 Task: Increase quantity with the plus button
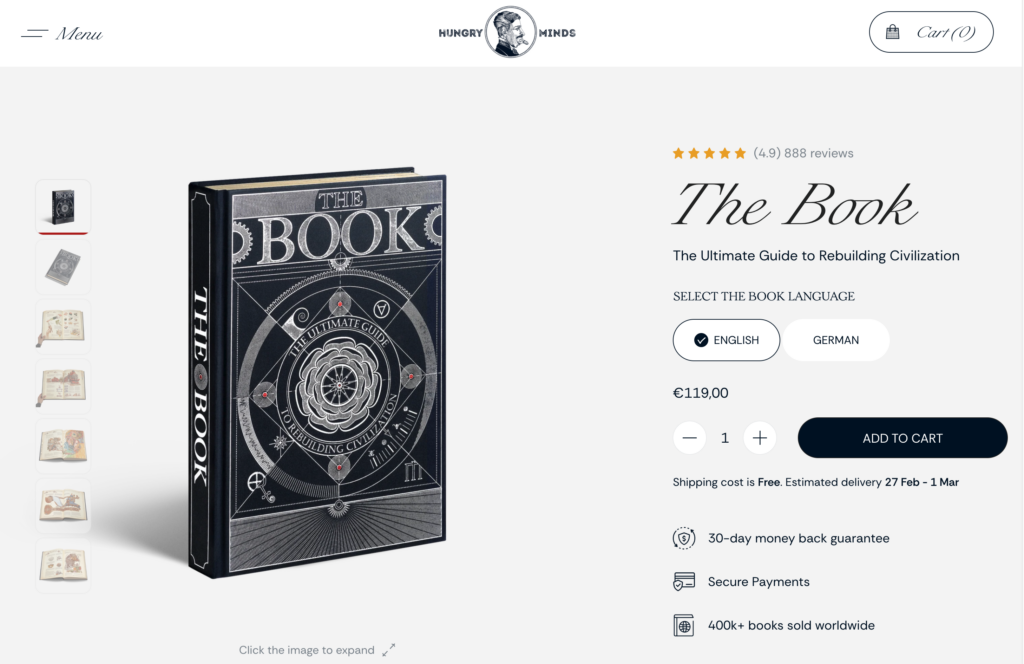(x=760, y=437)
